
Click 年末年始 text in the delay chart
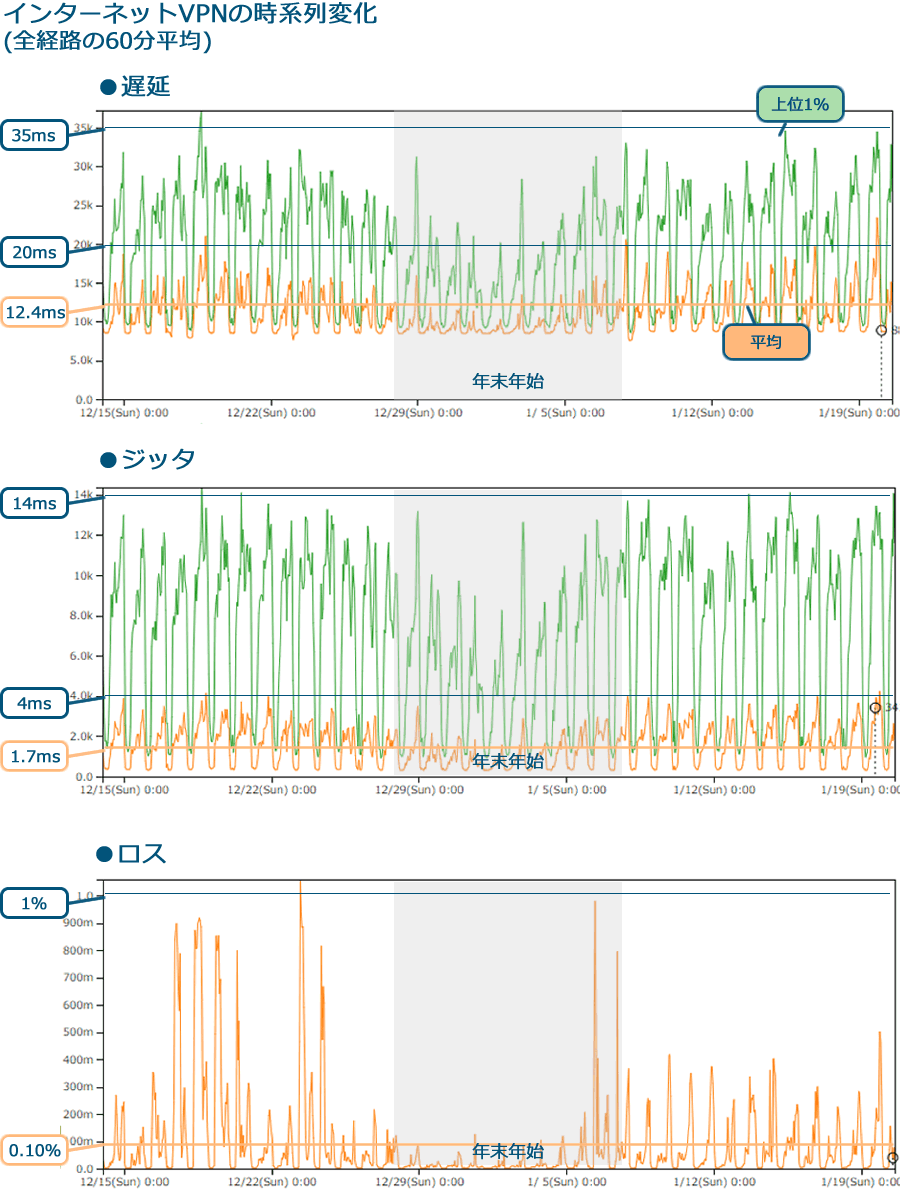click(x=508, y=381)
